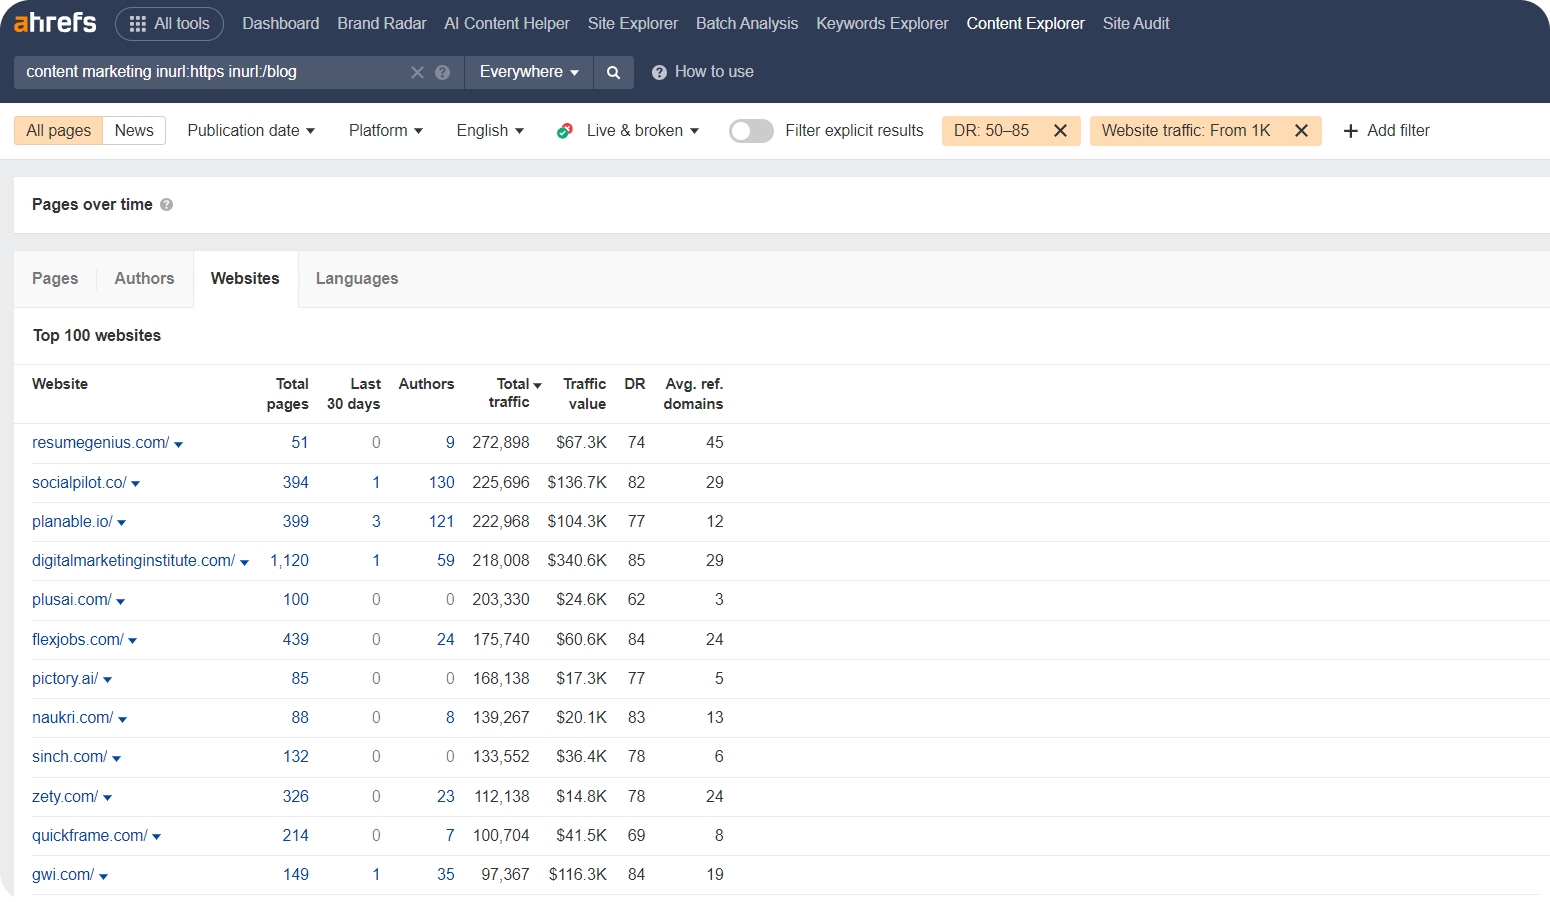Open search syntax help question mark icon

pyautogui.click(x=443, y=72)
